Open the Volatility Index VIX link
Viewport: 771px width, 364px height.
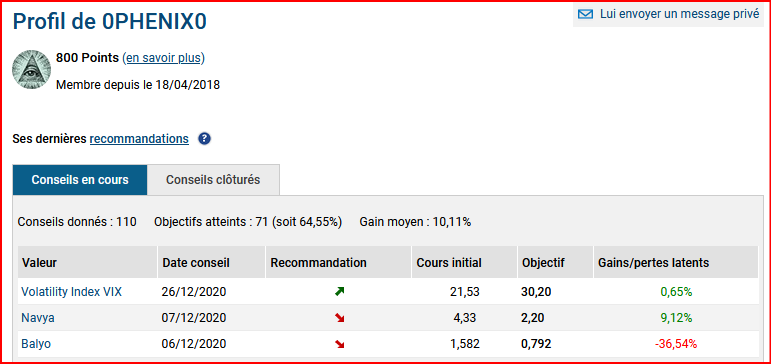click(x=71, y=292)
